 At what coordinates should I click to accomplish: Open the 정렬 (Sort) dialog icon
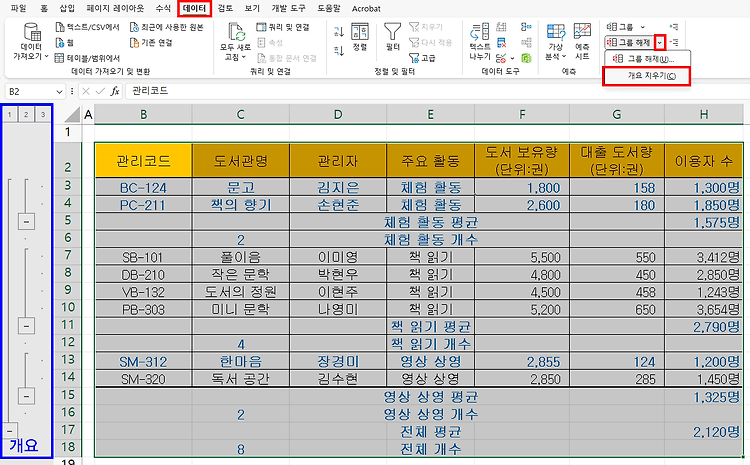[360, 33]
